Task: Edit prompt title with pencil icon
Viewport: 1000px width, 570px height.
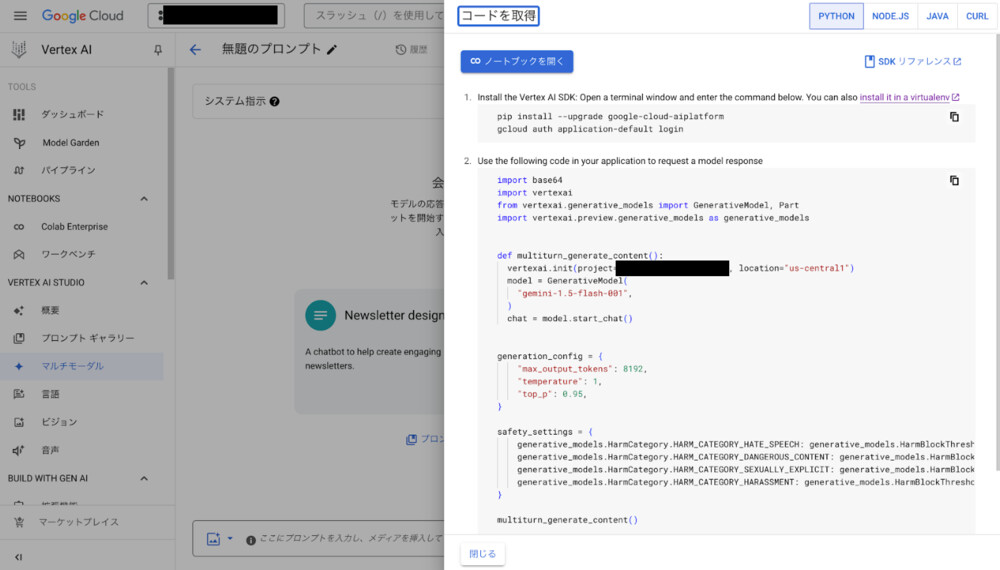Action: click(332, 49)
